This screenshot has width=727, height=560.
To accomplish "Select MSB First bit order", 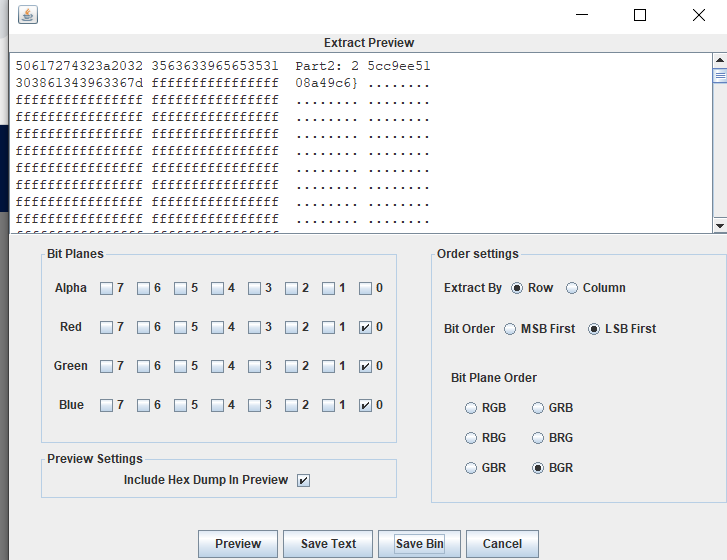I will (x=511, y=329).
